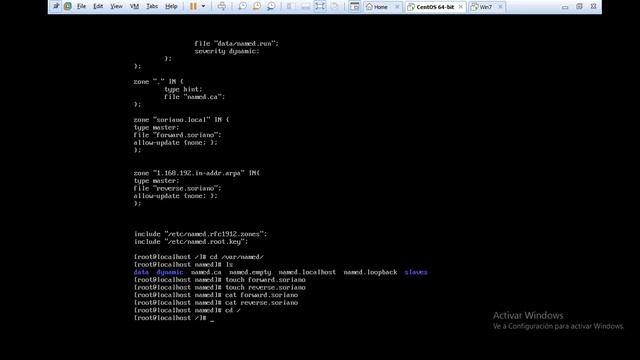Click the line 'file "reverse.soriano";'

click(177, 188)
